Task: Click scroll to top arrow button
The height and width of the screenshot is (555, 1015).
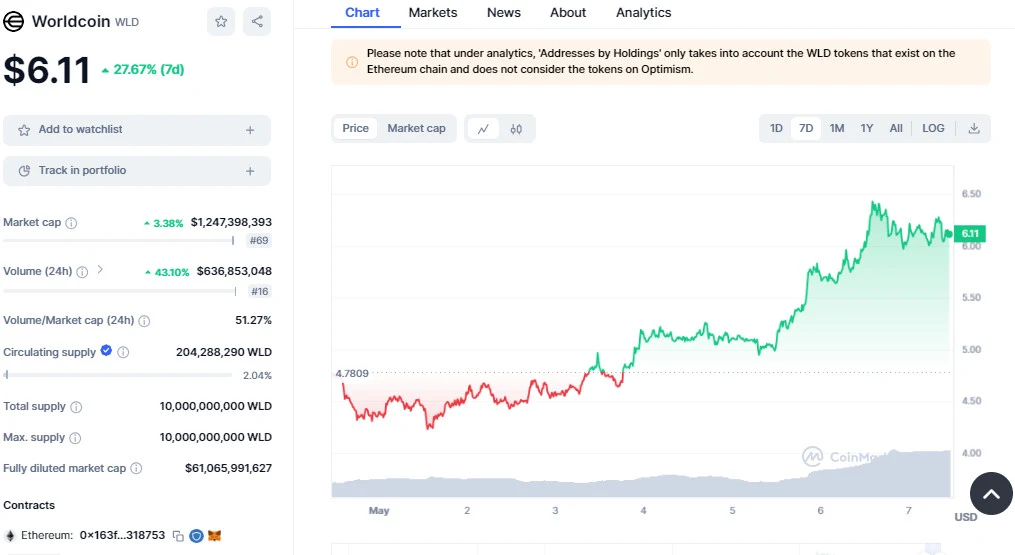Action: (x=991, y=493)
